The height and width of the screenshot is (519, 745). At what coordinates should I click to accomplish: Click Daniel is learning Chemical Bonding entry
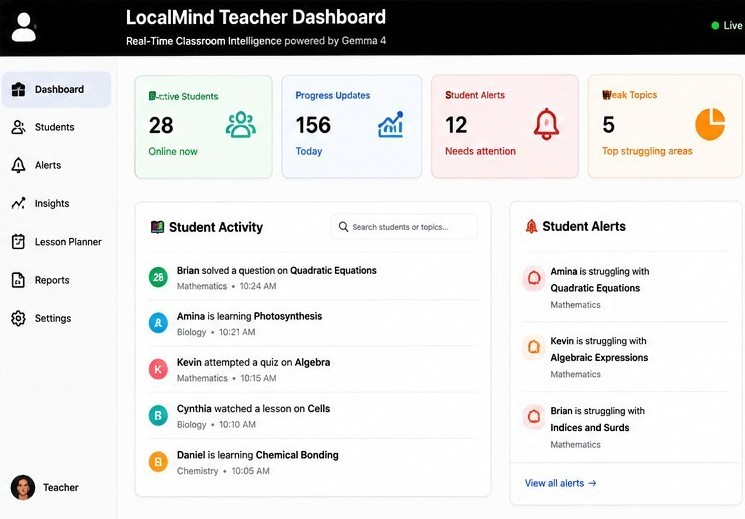pyautogui.click(x=313, y=461)
